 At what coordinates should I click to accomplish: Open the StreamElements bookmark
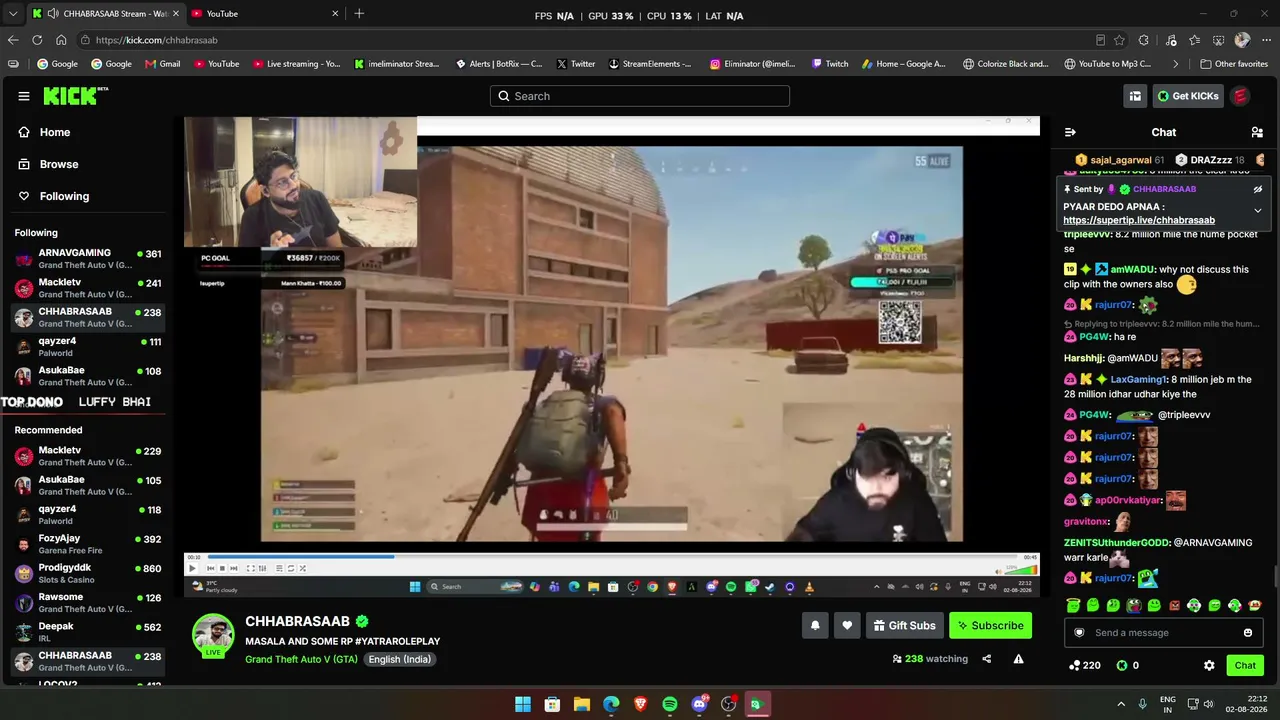[x=649, y=64]
